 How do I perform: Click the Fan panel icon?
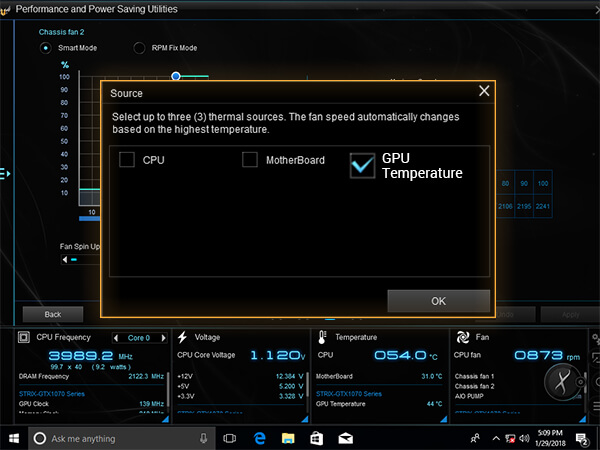click(x=462, y=338)
